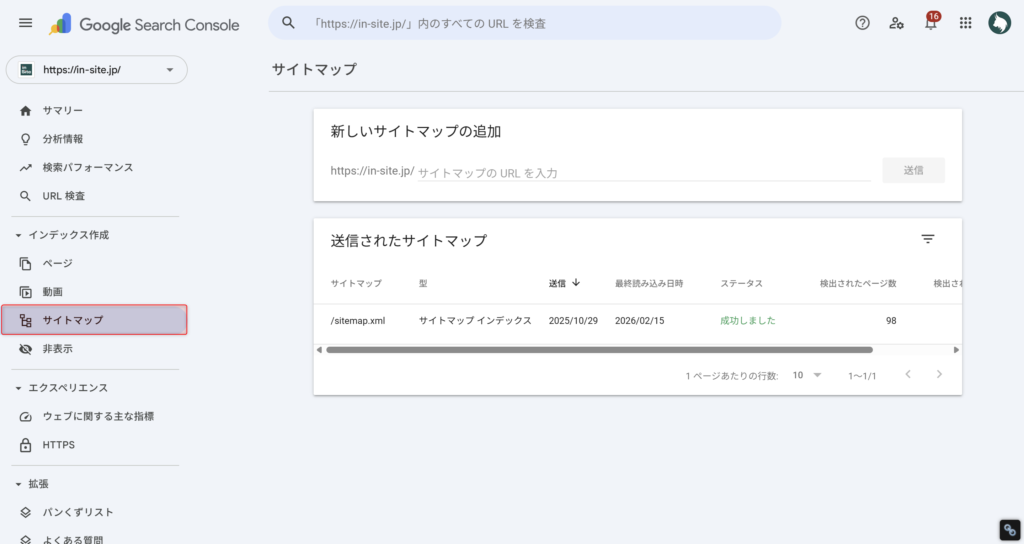Click the 検出されたページ数 column header

pos(858,283)
